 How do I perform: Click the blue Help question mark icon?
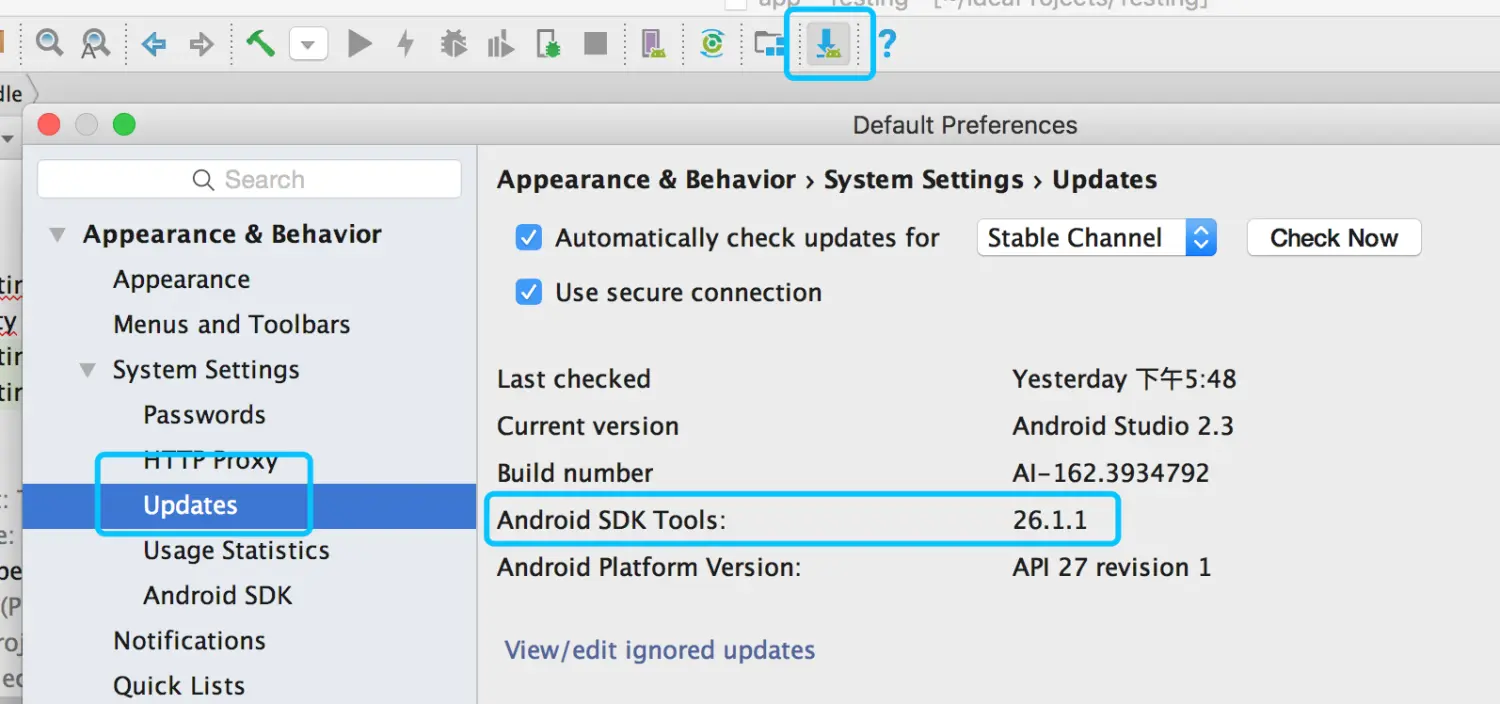click(886, 43)
